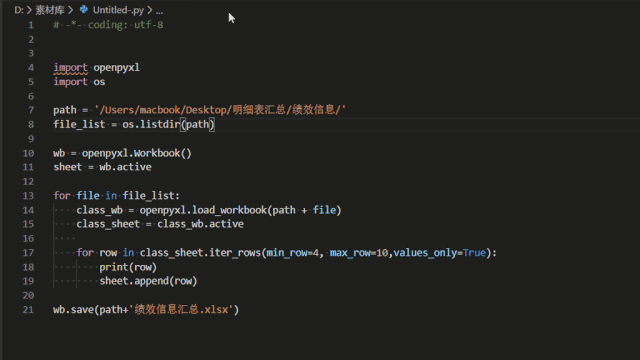
Task: Click line number 17 in gutter
Action: pos(28,253)
